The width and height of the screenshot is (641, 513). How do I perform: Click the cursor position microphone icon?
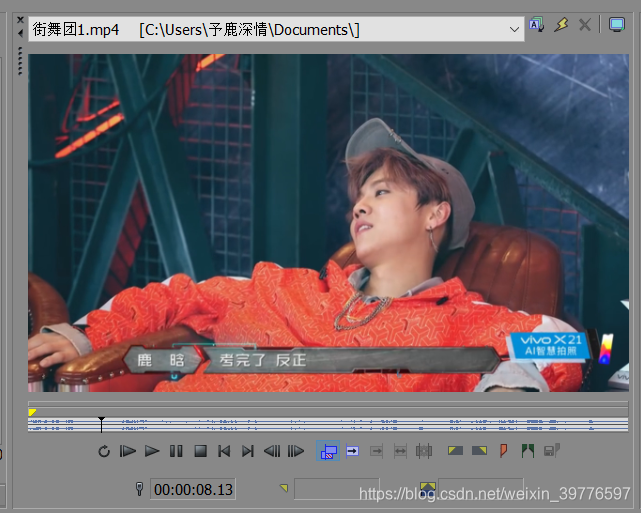click(x=139, y=488)
